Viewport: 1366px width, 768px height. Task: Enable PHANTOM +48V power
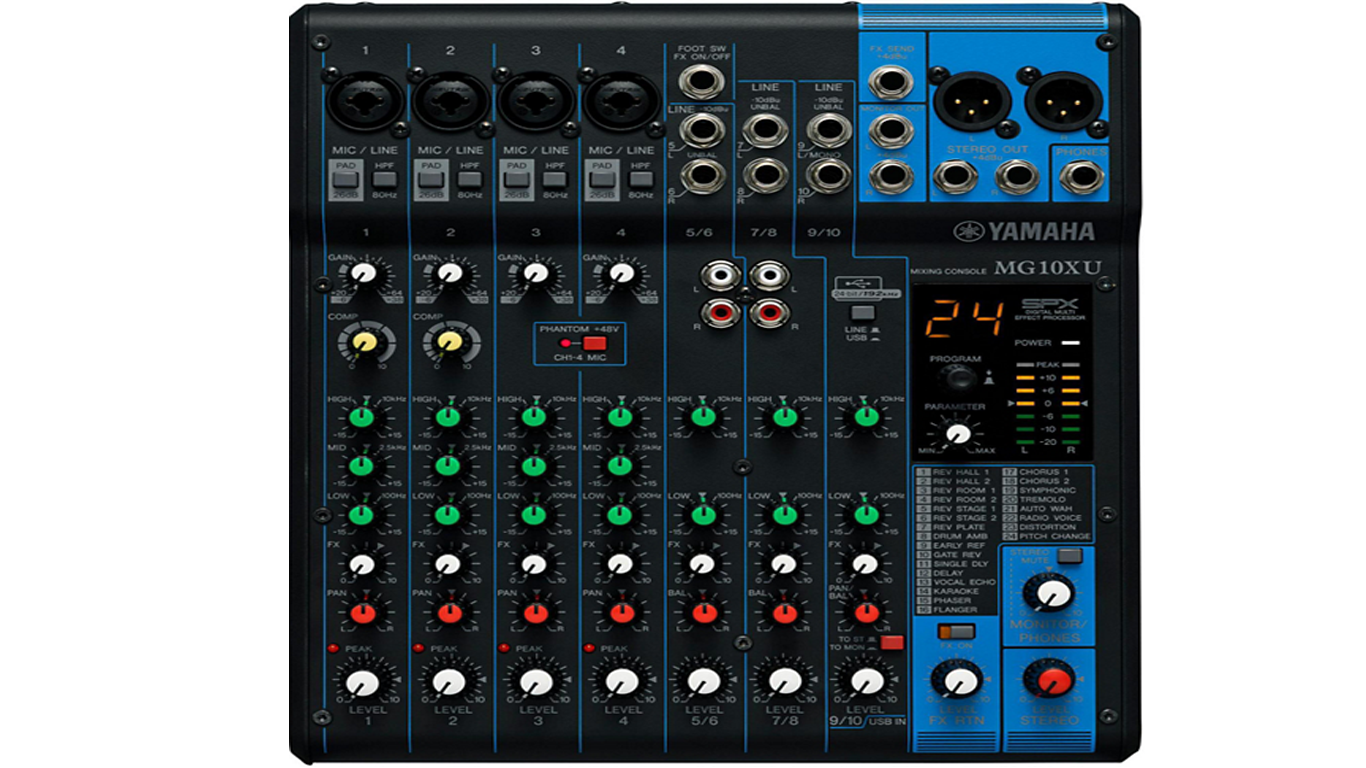tap(595, 343)
